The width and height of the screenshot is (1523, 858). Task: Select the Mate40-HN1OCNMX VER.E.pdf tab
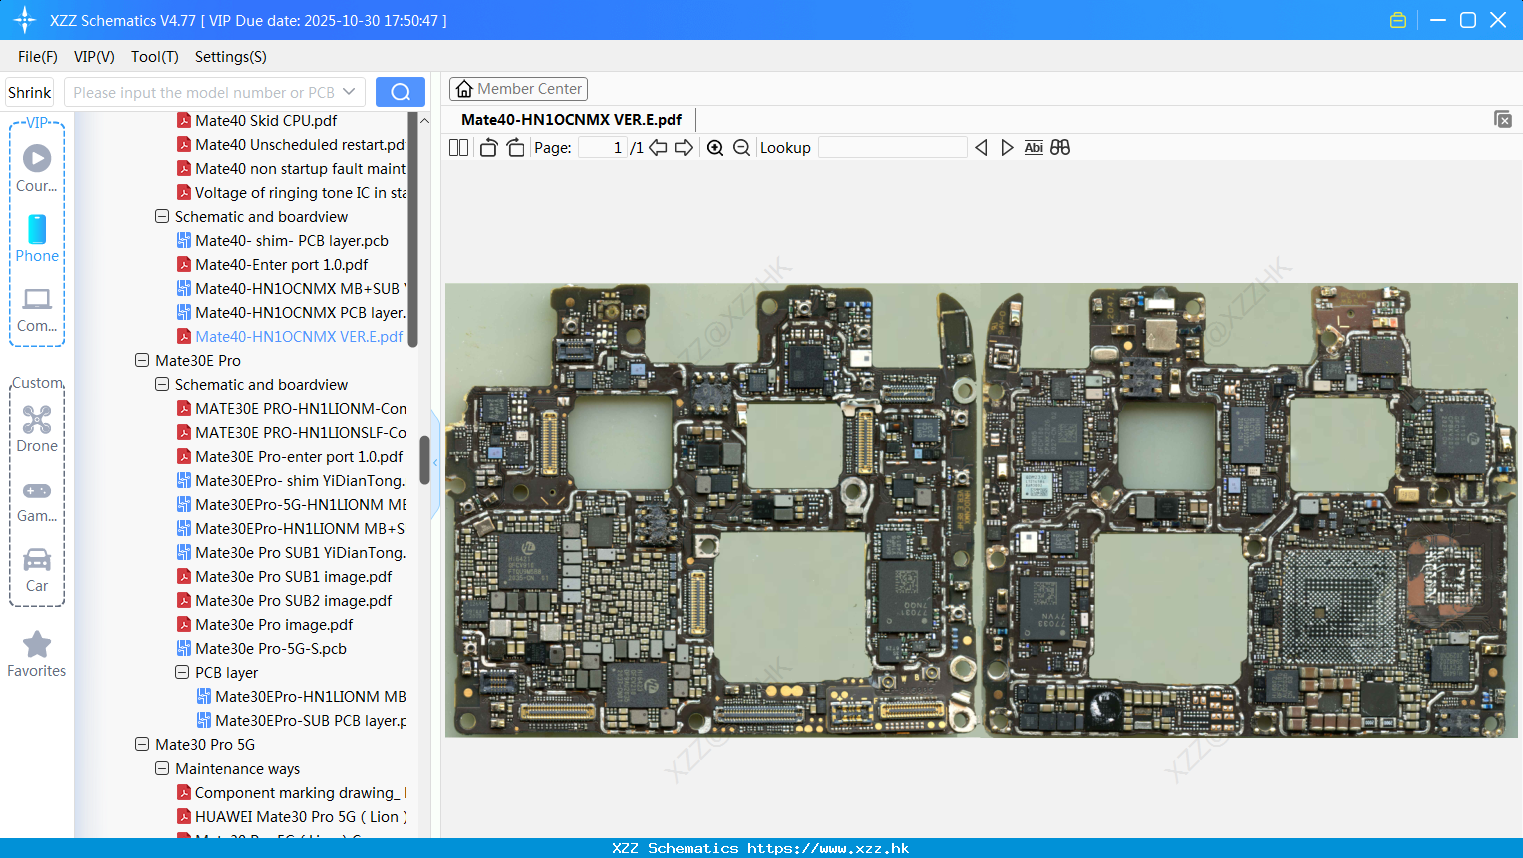(x=571, y=120)
